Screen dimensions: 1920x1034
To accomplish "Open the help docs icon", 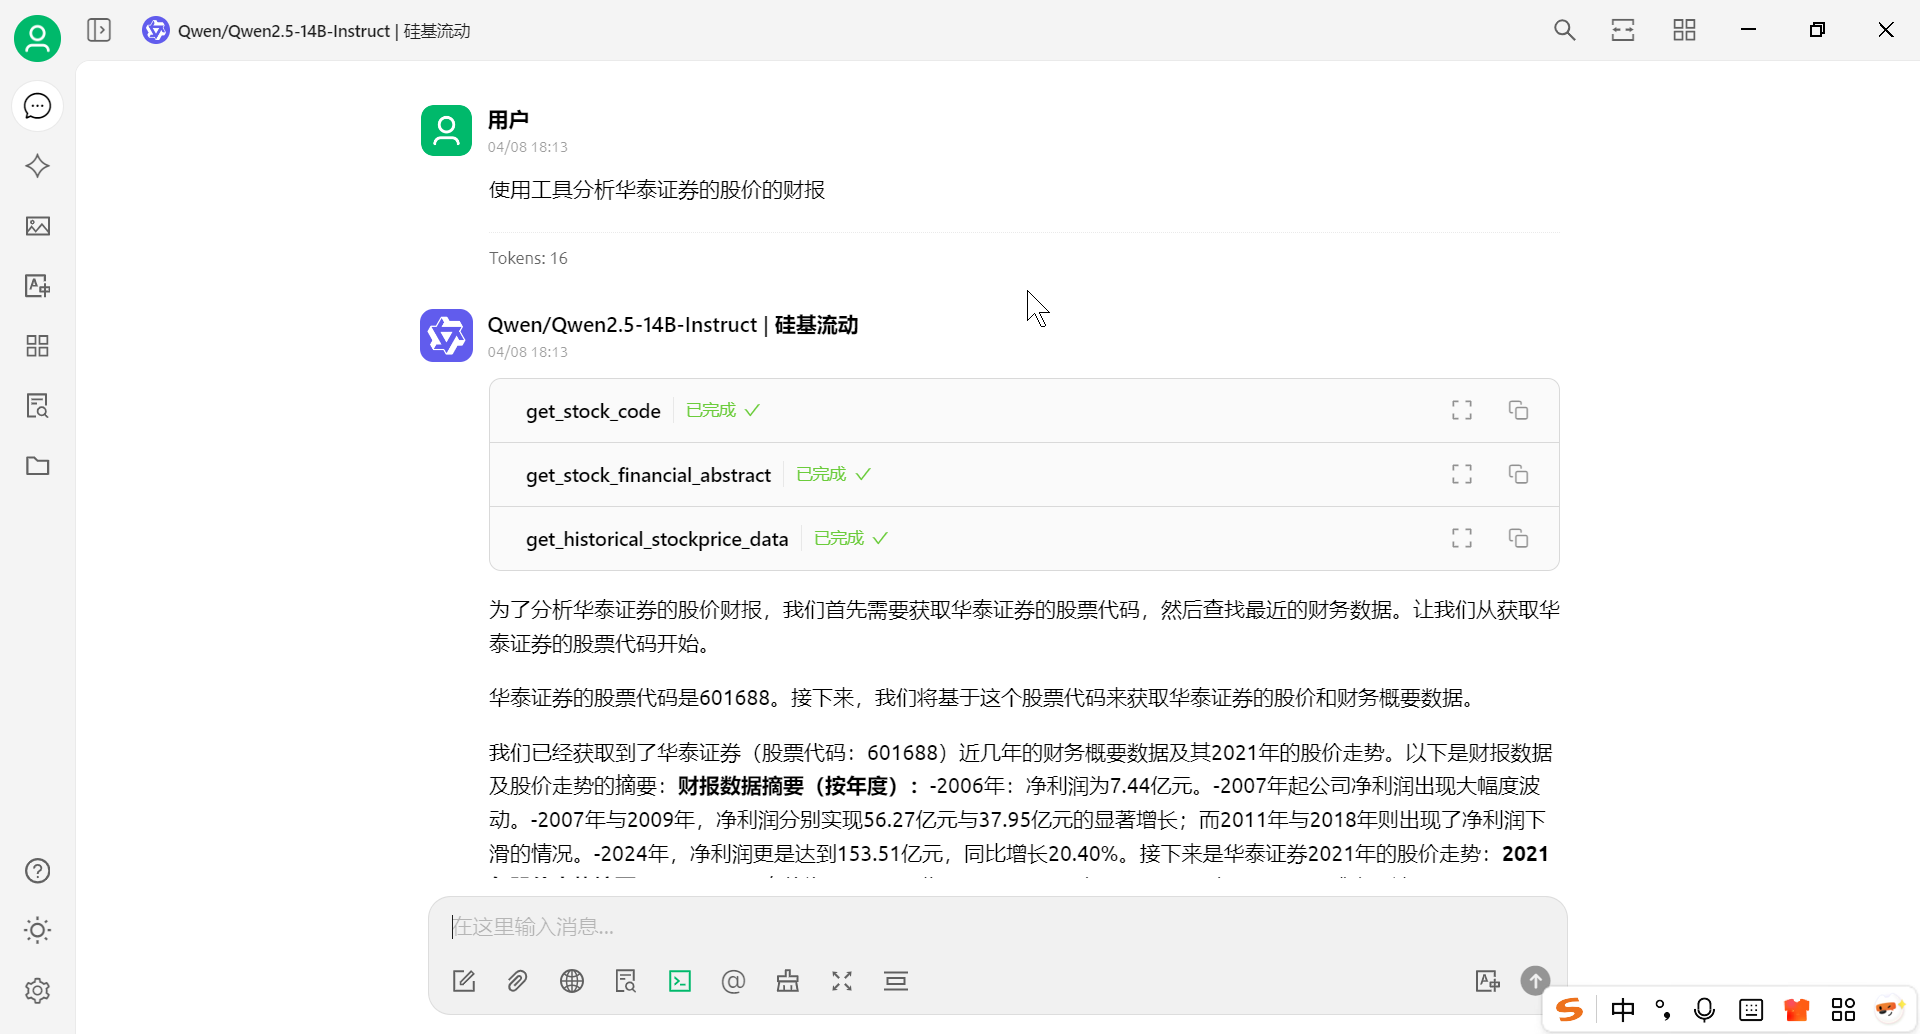I will click(37, 871).
